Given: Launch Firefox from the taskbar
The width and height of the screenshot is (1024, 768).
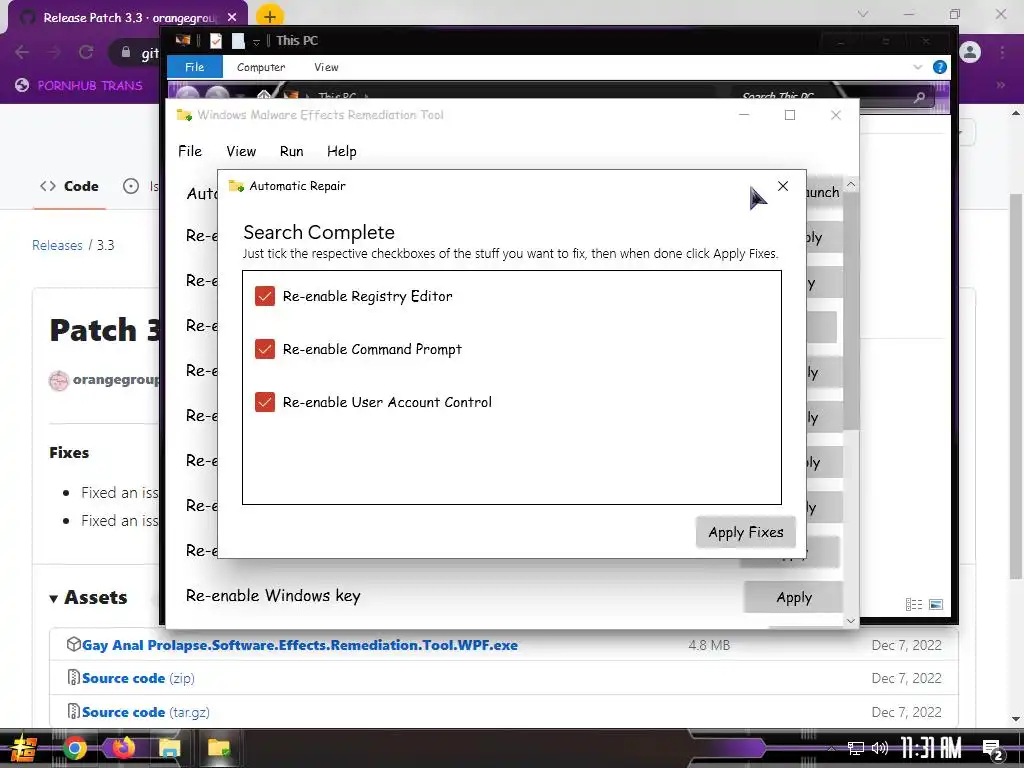Looking at the screenshot, I should click(x=123, y=748).
